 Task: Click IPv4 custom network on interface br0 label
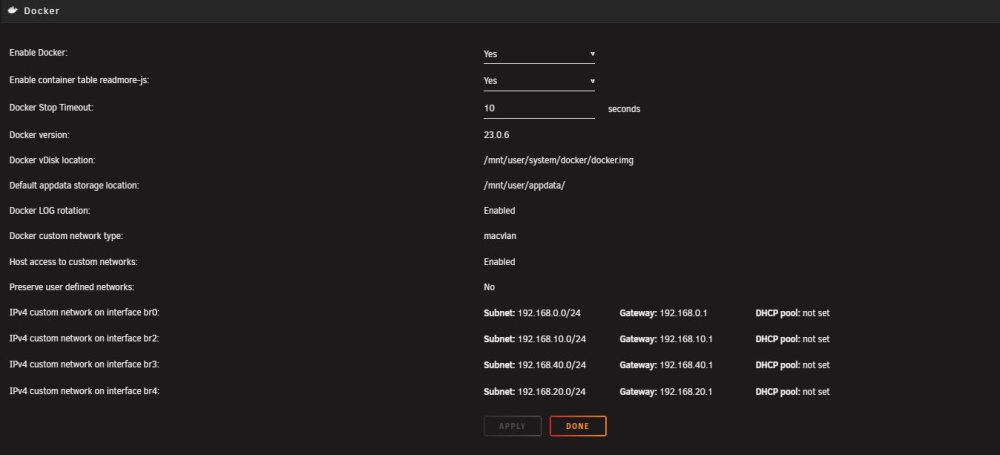84,313
